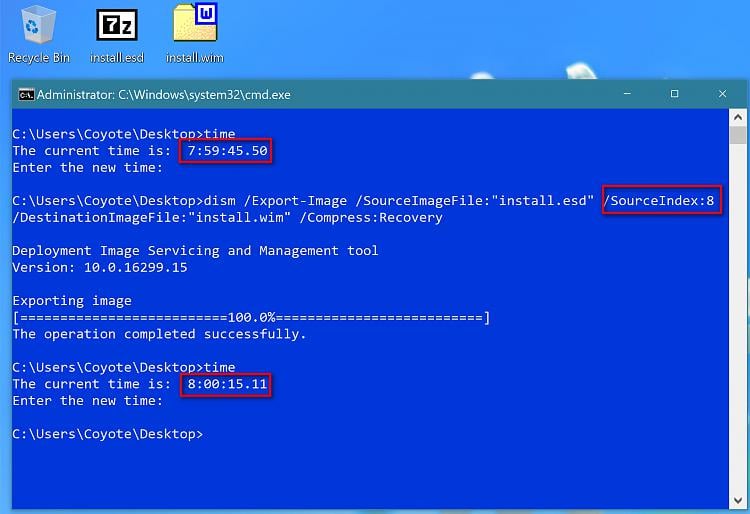The width and height of the screenshot is (750, 514).
Task: Click the second 'Enter the new time:' line
Action: [x=88, y=401]
